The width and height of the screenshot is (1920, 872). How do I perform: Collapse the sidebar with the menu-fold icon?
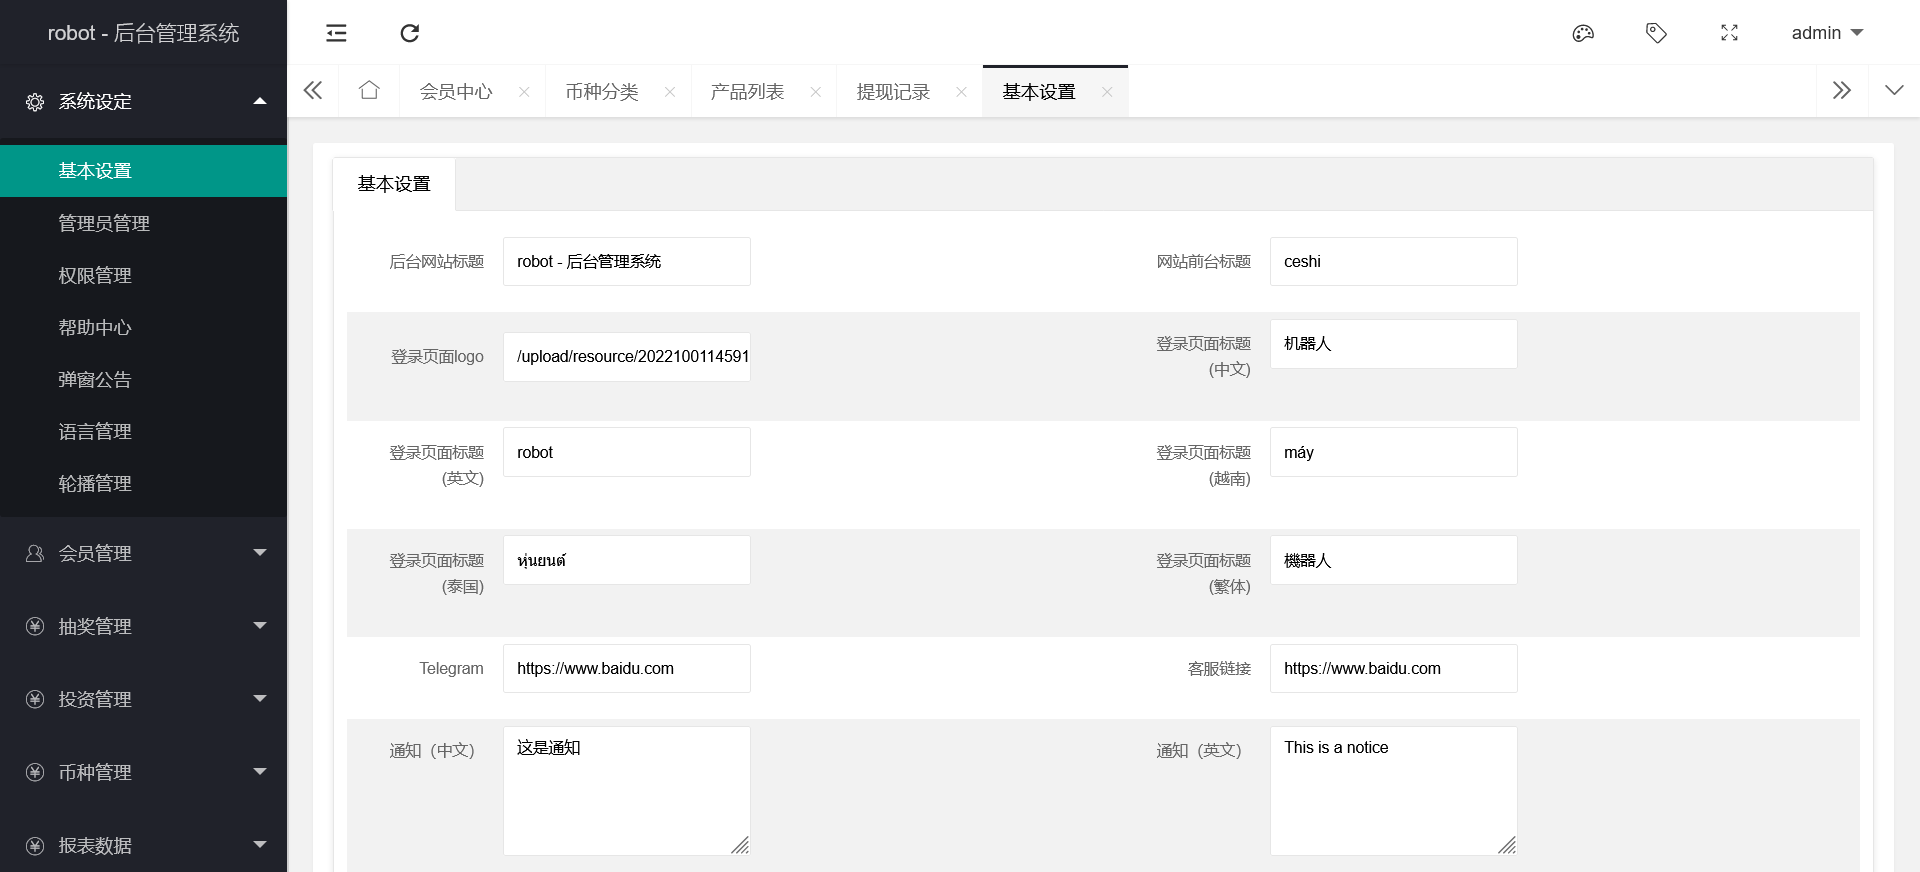coord(336,33)
